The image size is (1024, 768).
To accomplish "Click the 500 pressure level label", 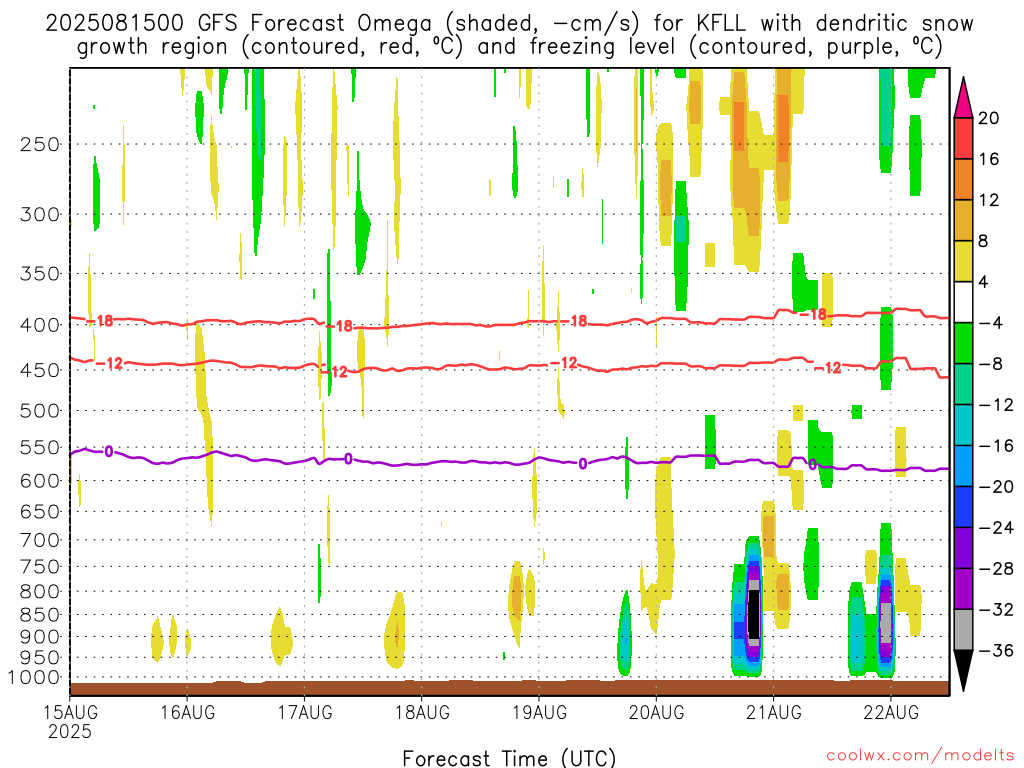I will [40, 411].
